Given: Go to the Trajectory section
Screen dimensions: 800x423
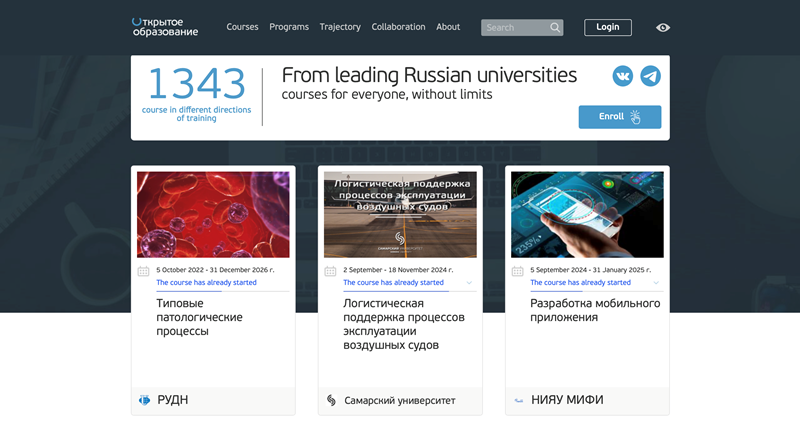Looking at the screenshot, I should pos(340,27).
